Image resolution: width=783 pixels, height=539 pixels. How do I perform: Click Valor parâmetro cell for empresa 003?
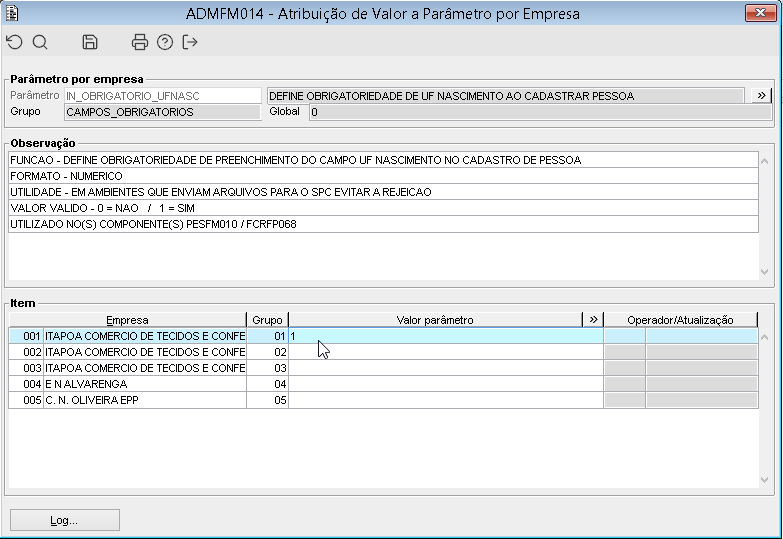pos(446,368)
